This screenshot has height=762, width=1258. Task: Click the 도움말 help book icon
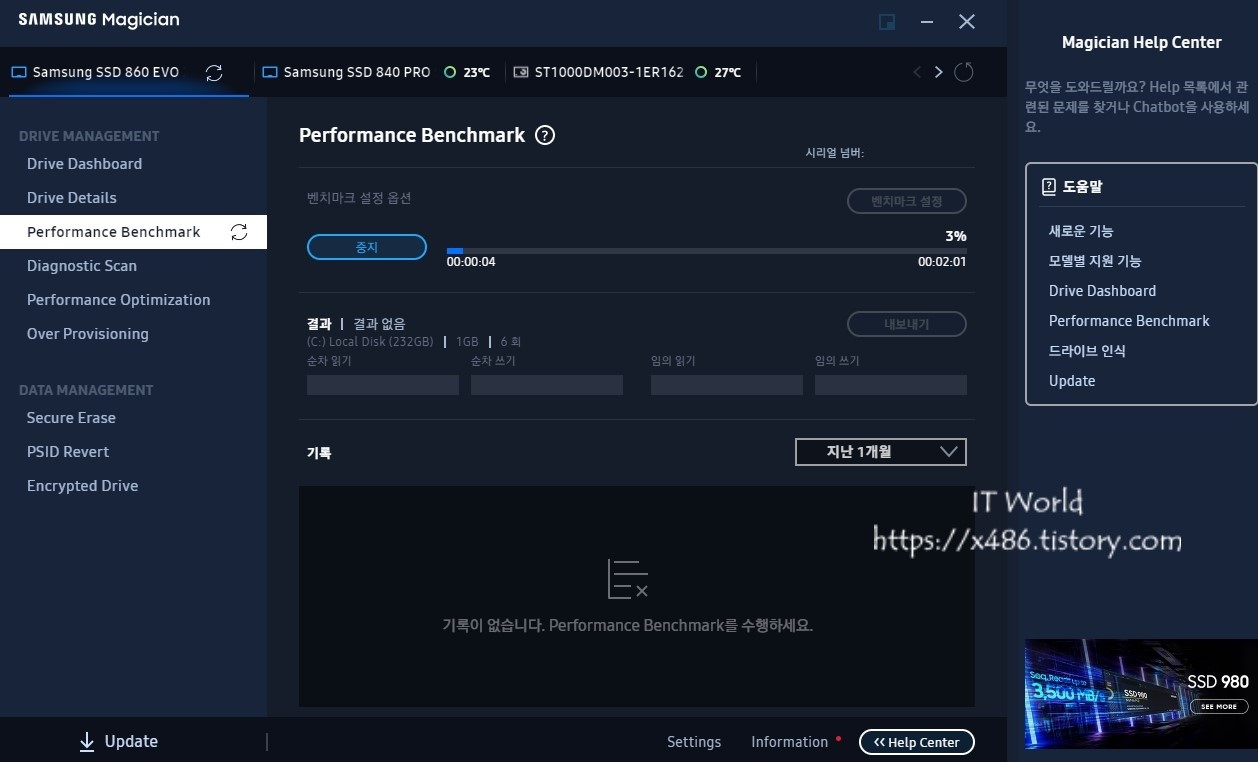1049,186
